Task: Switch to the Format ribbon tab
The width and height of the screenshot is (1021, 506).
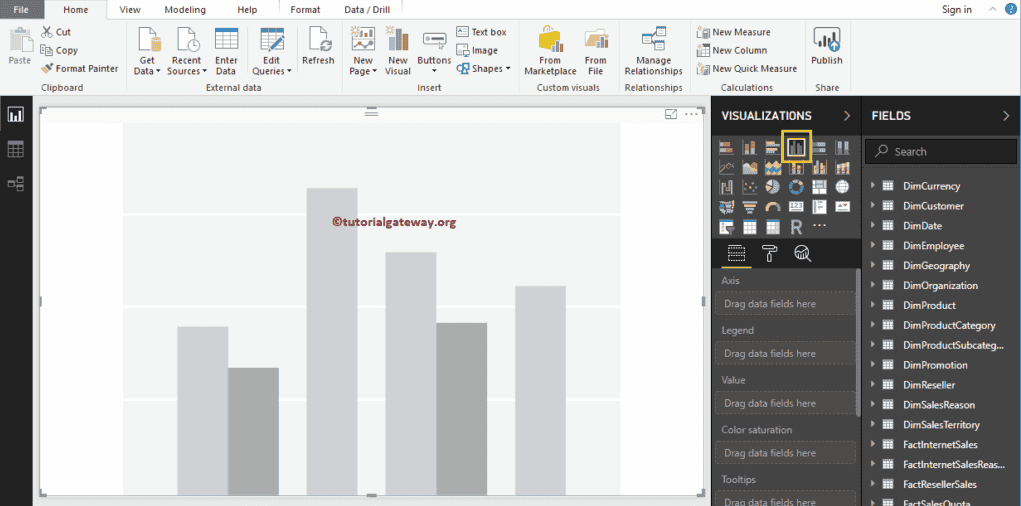Action: click(305, 10)
